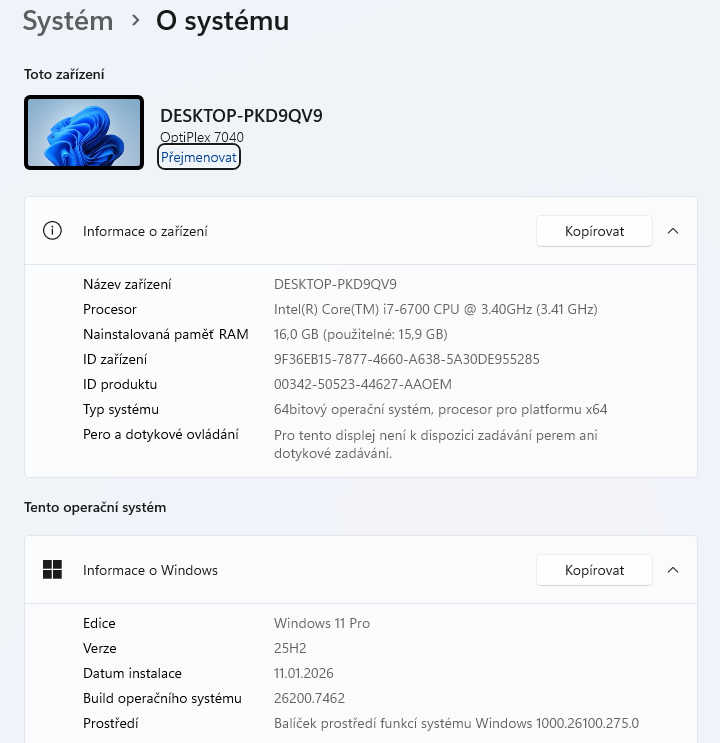Select the Balíček prostředí funkcí value
Image resolution: width=720 pixels, height=743 pixels.
click(456, 724)
